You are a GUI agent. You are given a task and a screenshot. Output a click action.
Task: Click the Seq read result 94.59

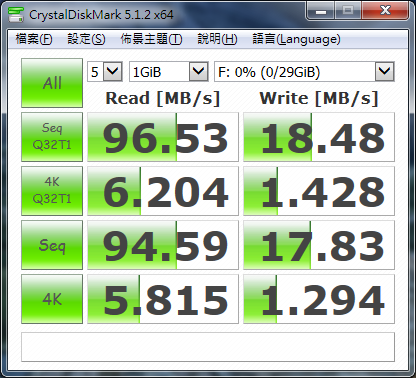(163, 245)
